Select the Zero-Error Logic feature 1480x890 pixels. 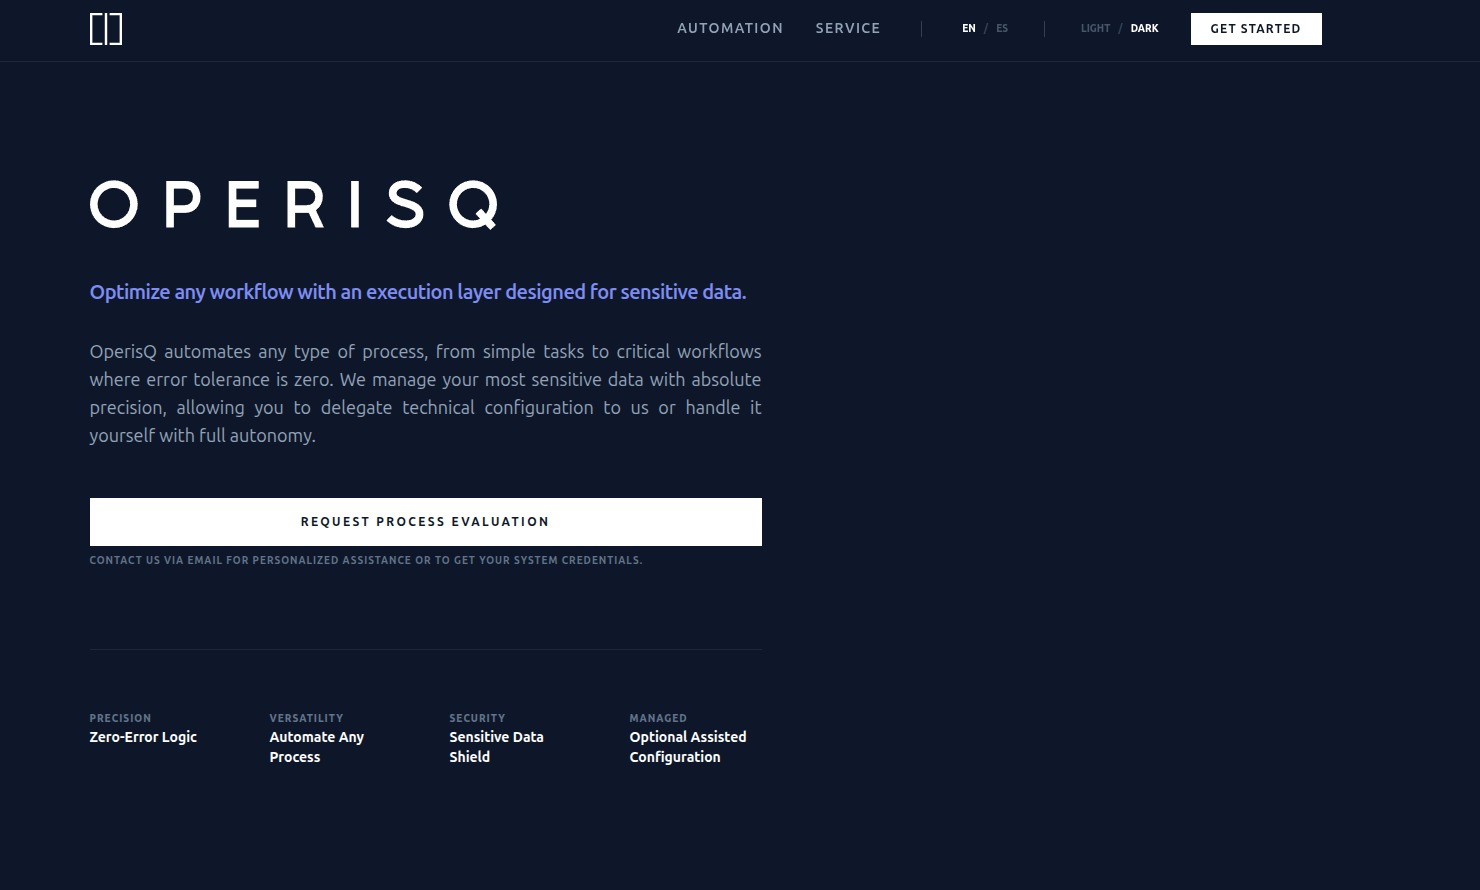point(143,737)
